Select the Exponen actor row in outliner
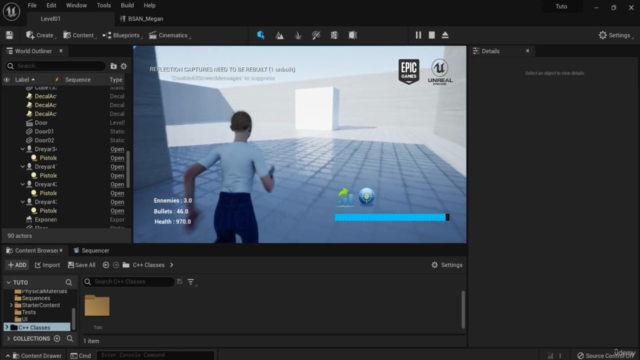 46,220
